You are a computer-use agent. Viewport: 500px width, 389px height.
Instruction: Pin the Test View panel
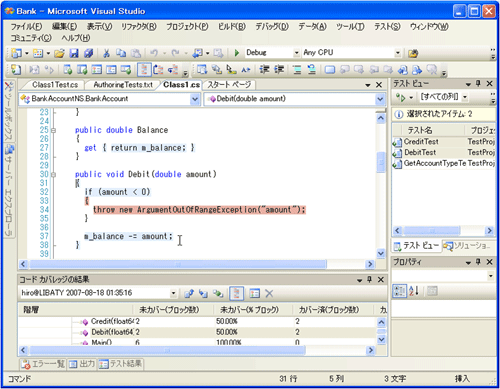(478, 83)
